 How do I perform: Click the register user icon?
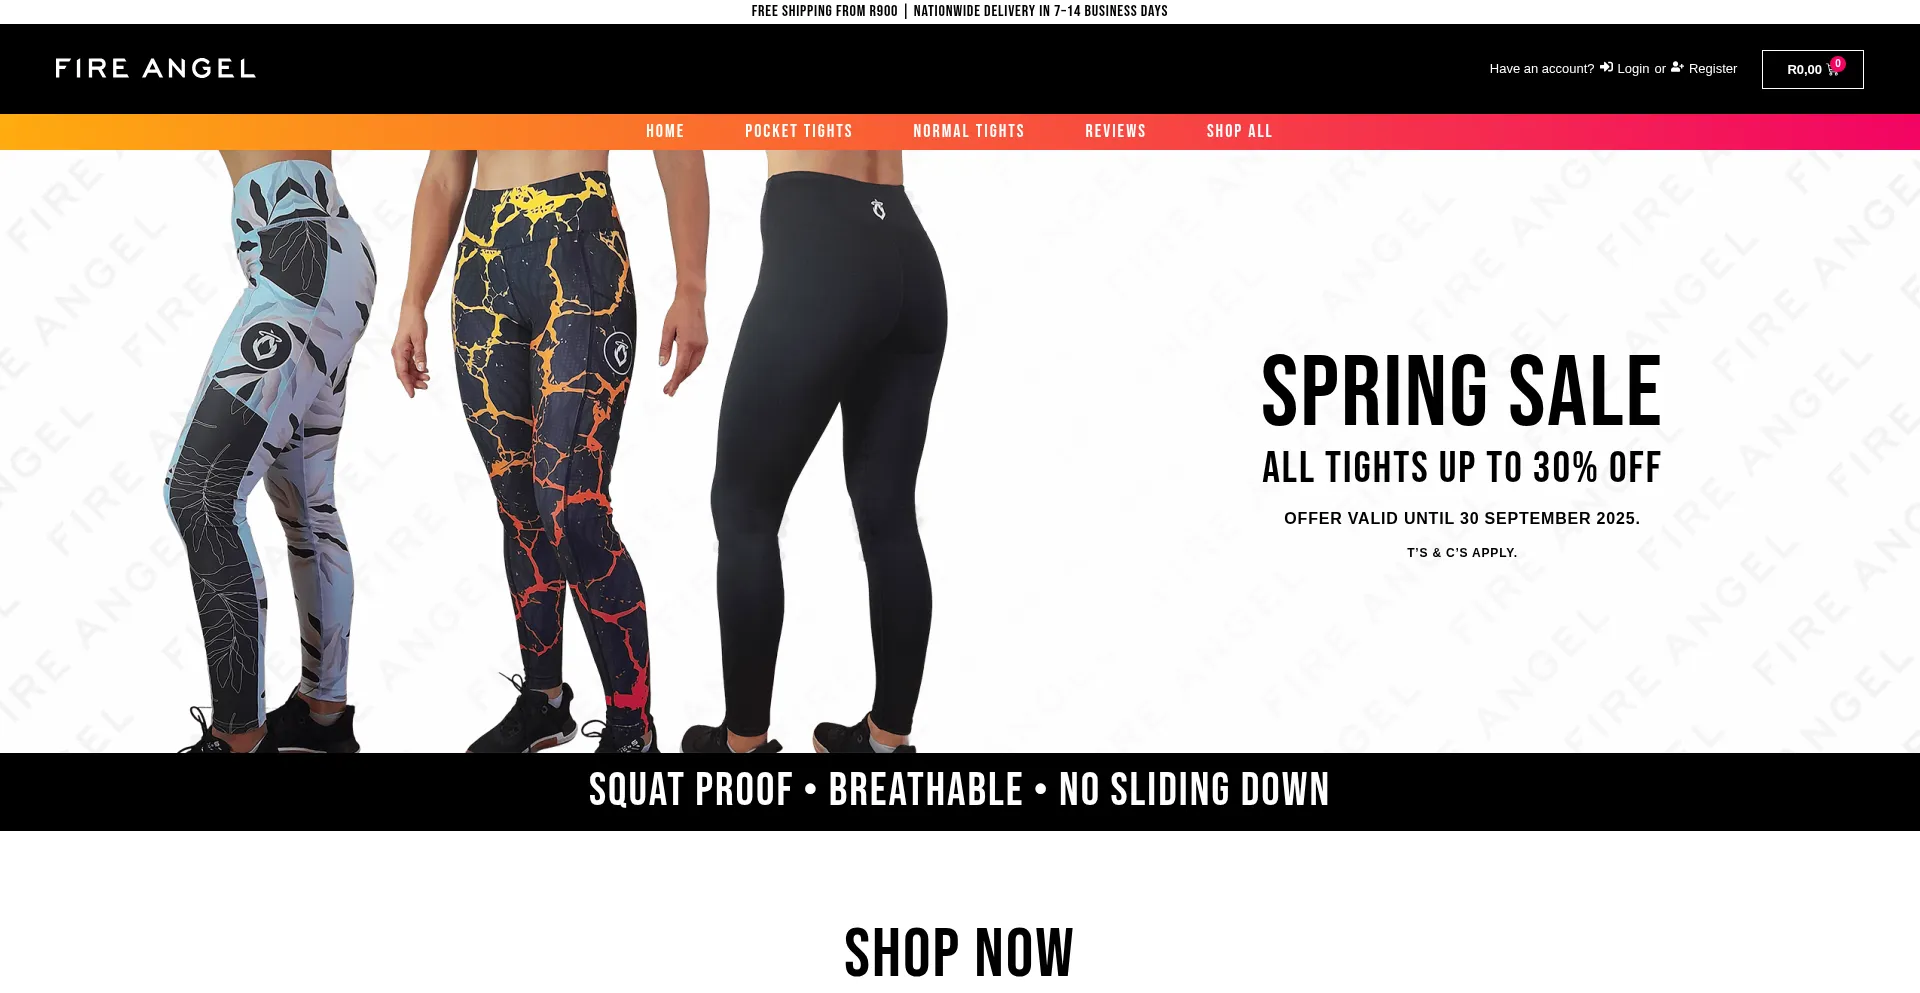[1677, 68]
